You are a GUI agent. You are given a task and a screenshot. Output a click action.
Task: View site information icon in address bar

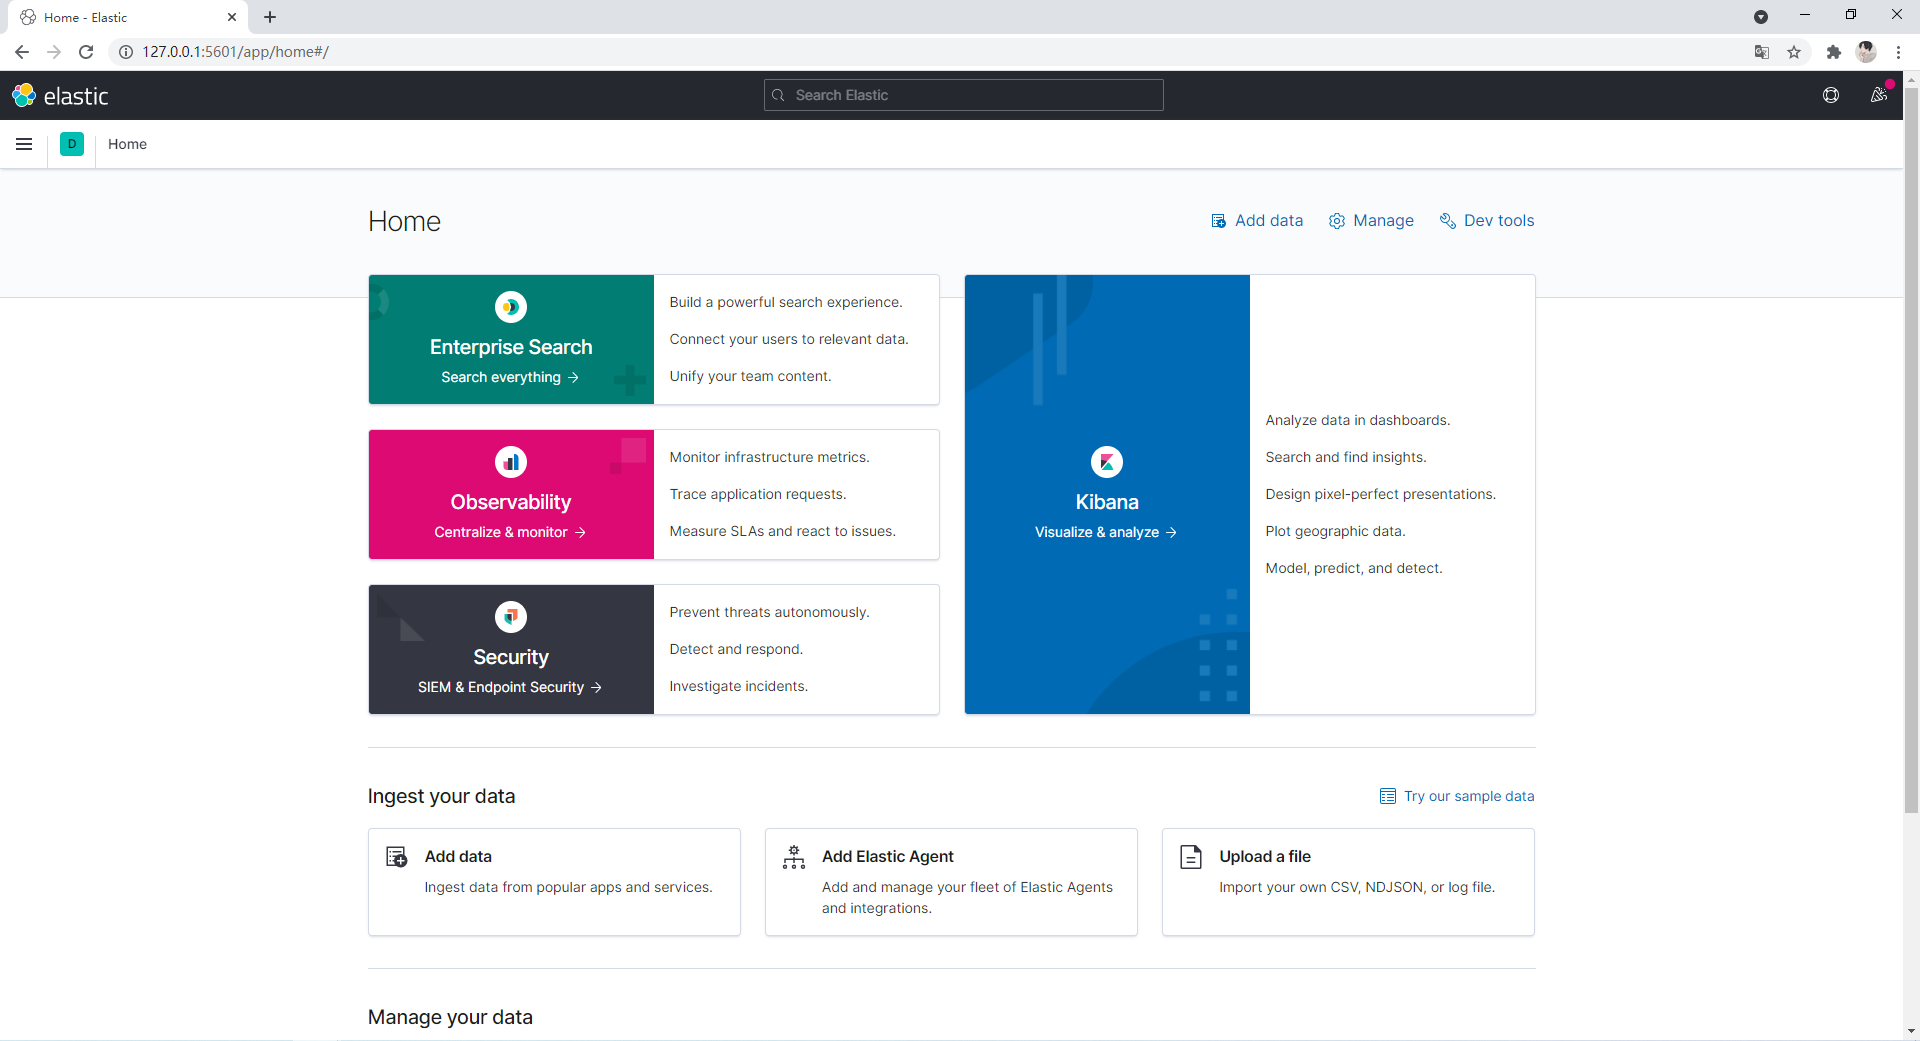(x=126, y=52)
